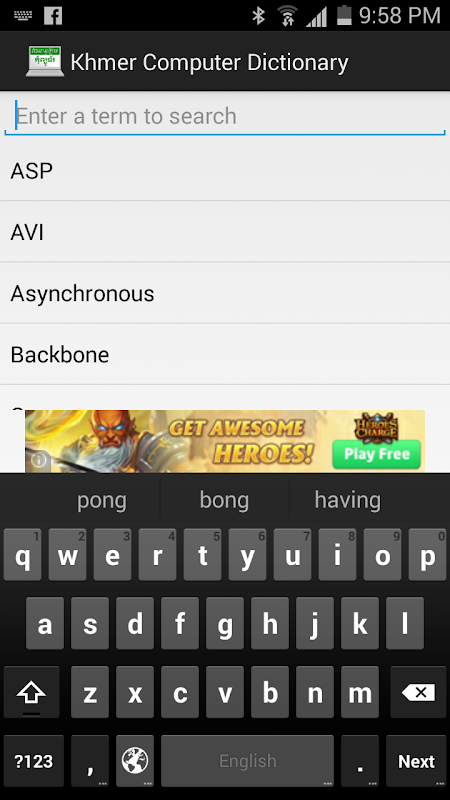Tap the Next key on the keyboard
This screenshot has width=450, height=800.
[416, 761]
